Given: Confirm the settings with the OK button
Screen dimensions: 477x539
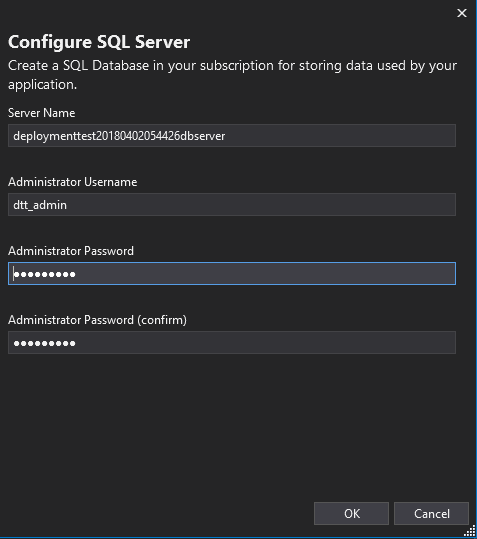Looking at the screenshot, I should click(x=351, y=513).
